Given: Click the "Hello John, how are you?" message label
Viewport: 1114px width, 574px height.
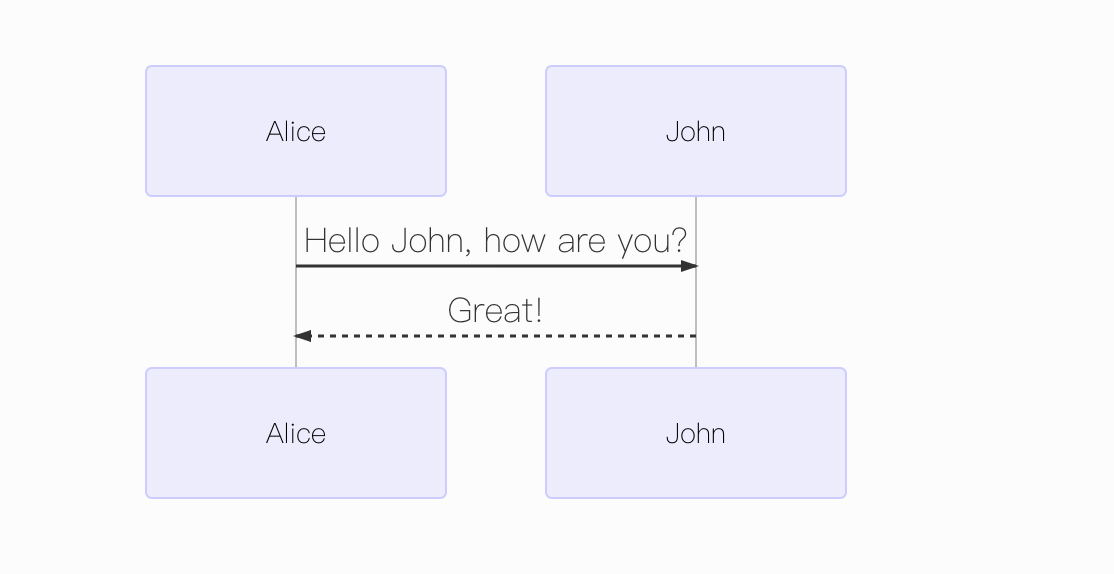Looking at the screenshot, I should pyautogui.click(x=496, y=241).
